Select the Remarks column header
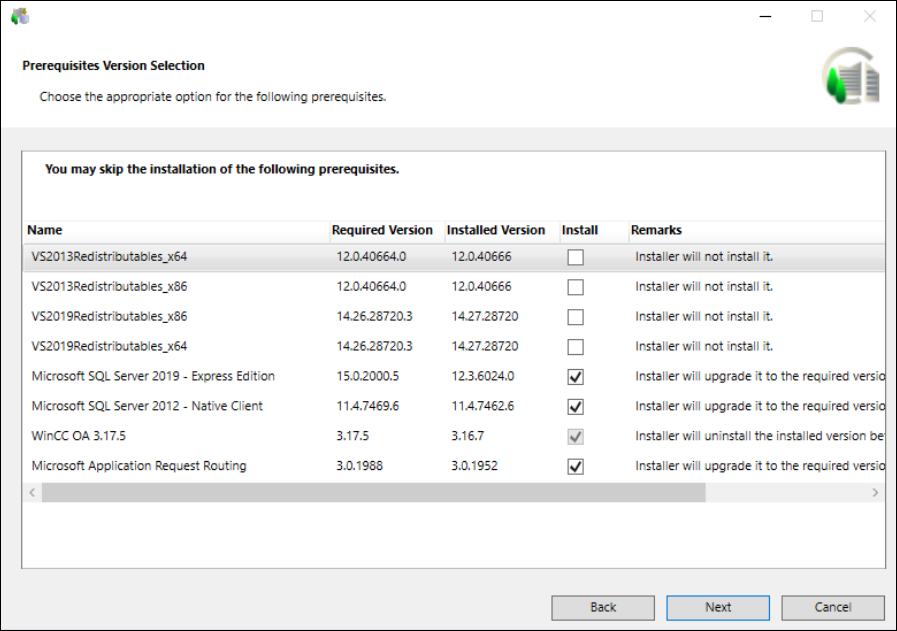Image resolution: width=897 pixels, height=631 pixels. click(x=656, y=230)
